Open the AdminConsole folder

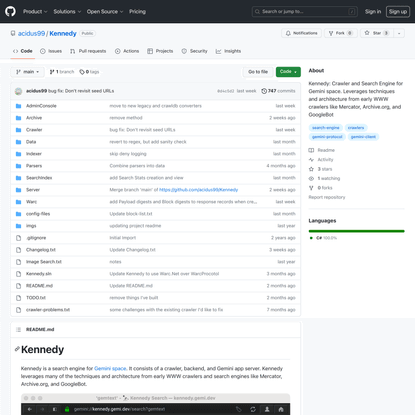click(41, 106)
